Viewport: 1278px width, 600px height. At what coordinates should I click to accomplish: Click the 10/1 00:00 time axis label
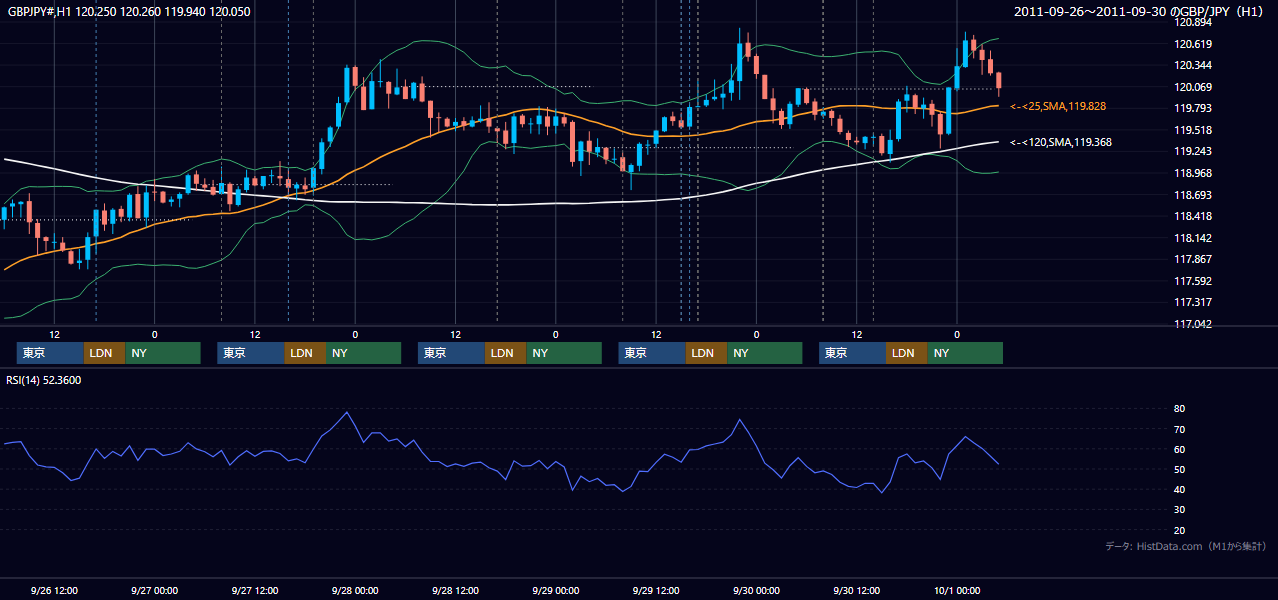957,590
